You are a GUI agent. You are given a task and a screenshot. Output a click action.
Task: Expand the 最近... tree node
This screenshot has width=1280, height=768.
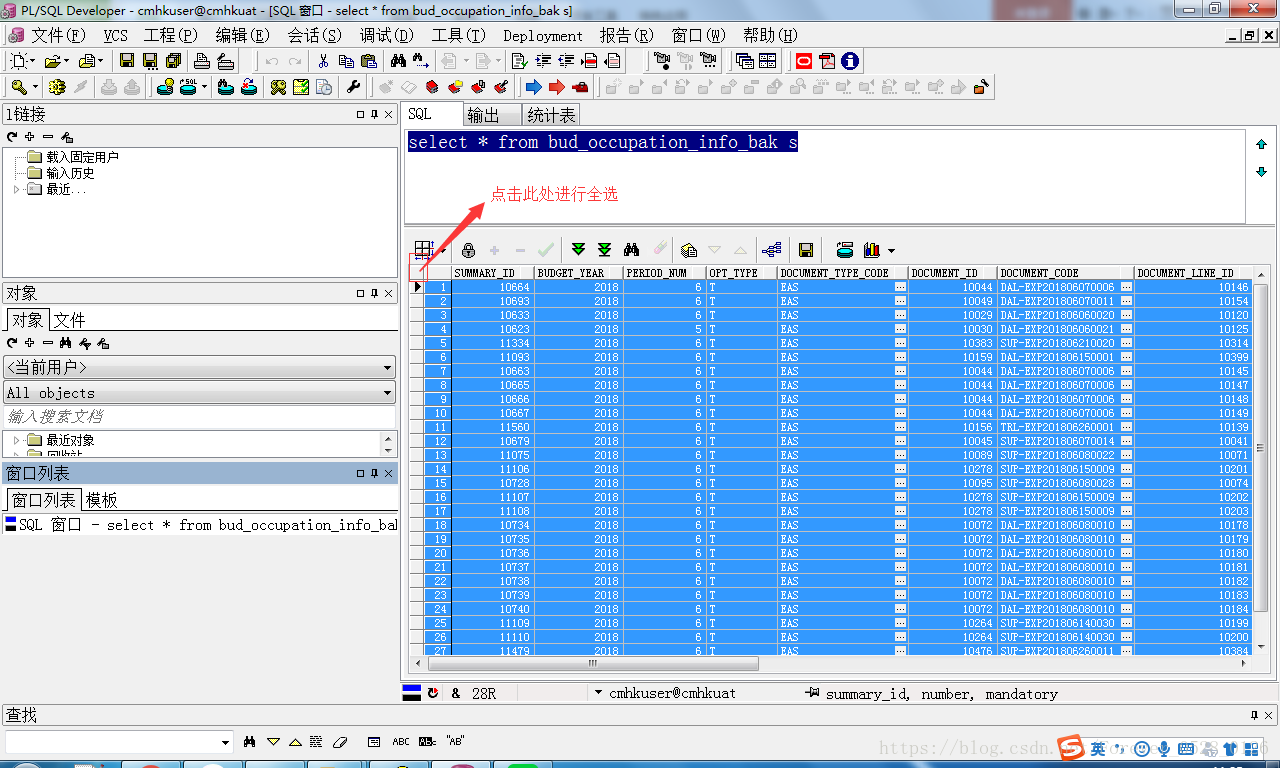(x=17, y=189)
